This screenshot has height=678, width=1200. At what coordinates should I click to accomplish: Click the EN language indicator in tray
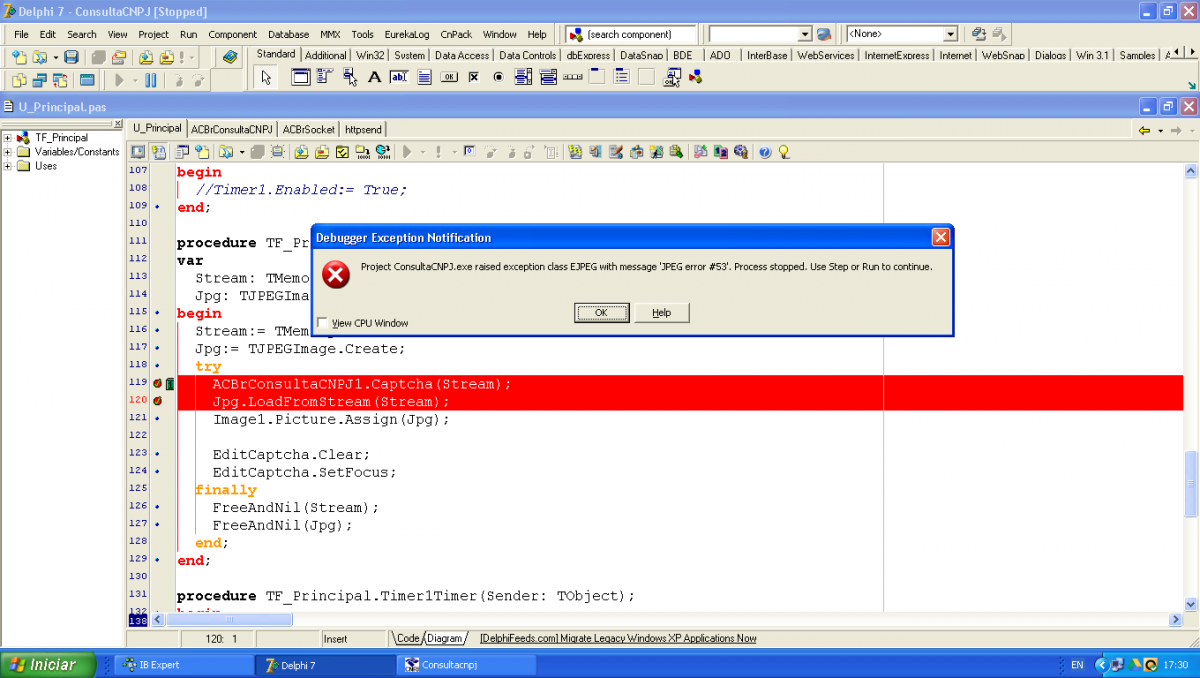pyautogui.click(x=1077, y=664)
